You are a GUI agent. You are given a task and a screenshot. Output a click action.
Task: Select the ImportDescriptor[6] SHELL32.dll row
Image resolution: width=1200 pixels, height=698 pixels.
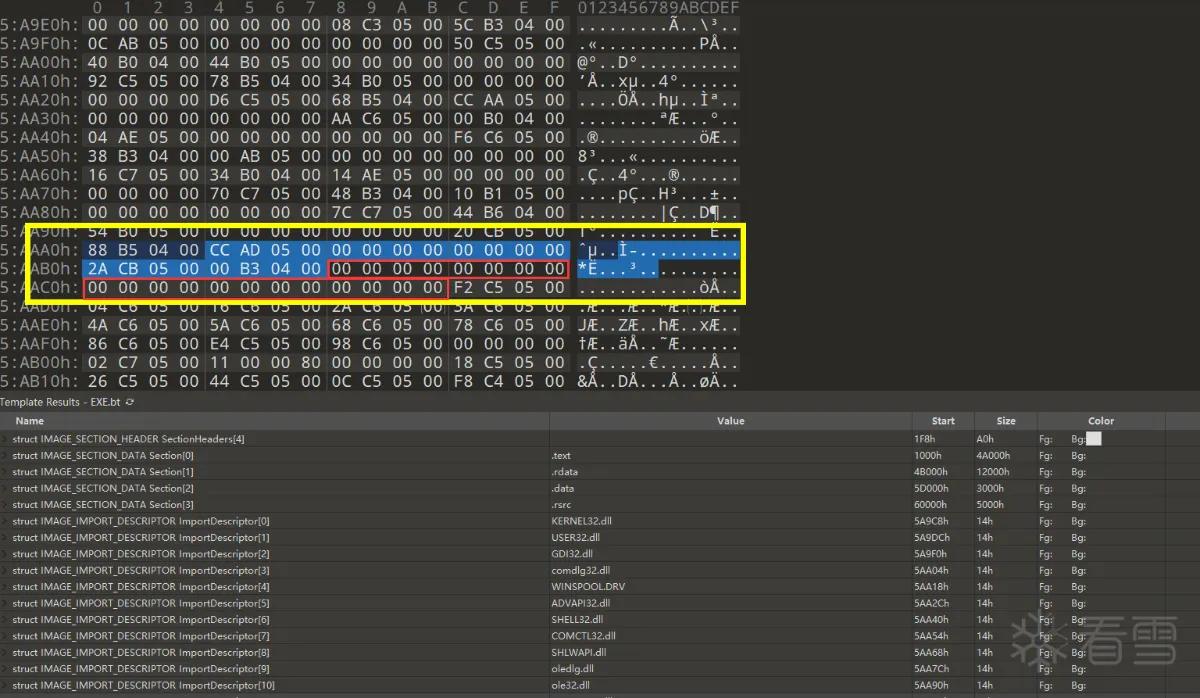click(600, 620)
